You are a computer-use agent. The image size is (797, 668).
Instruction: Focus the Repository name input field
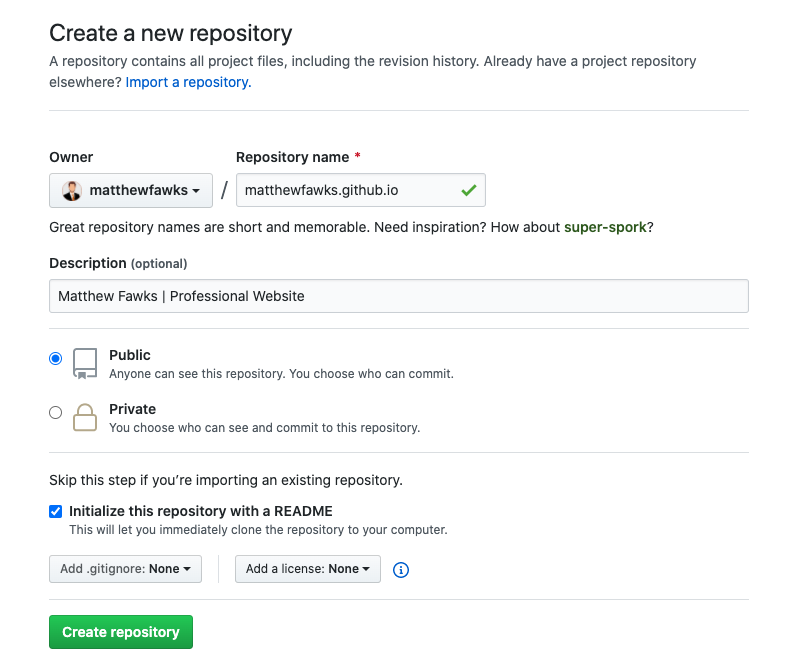click(361, 190)
